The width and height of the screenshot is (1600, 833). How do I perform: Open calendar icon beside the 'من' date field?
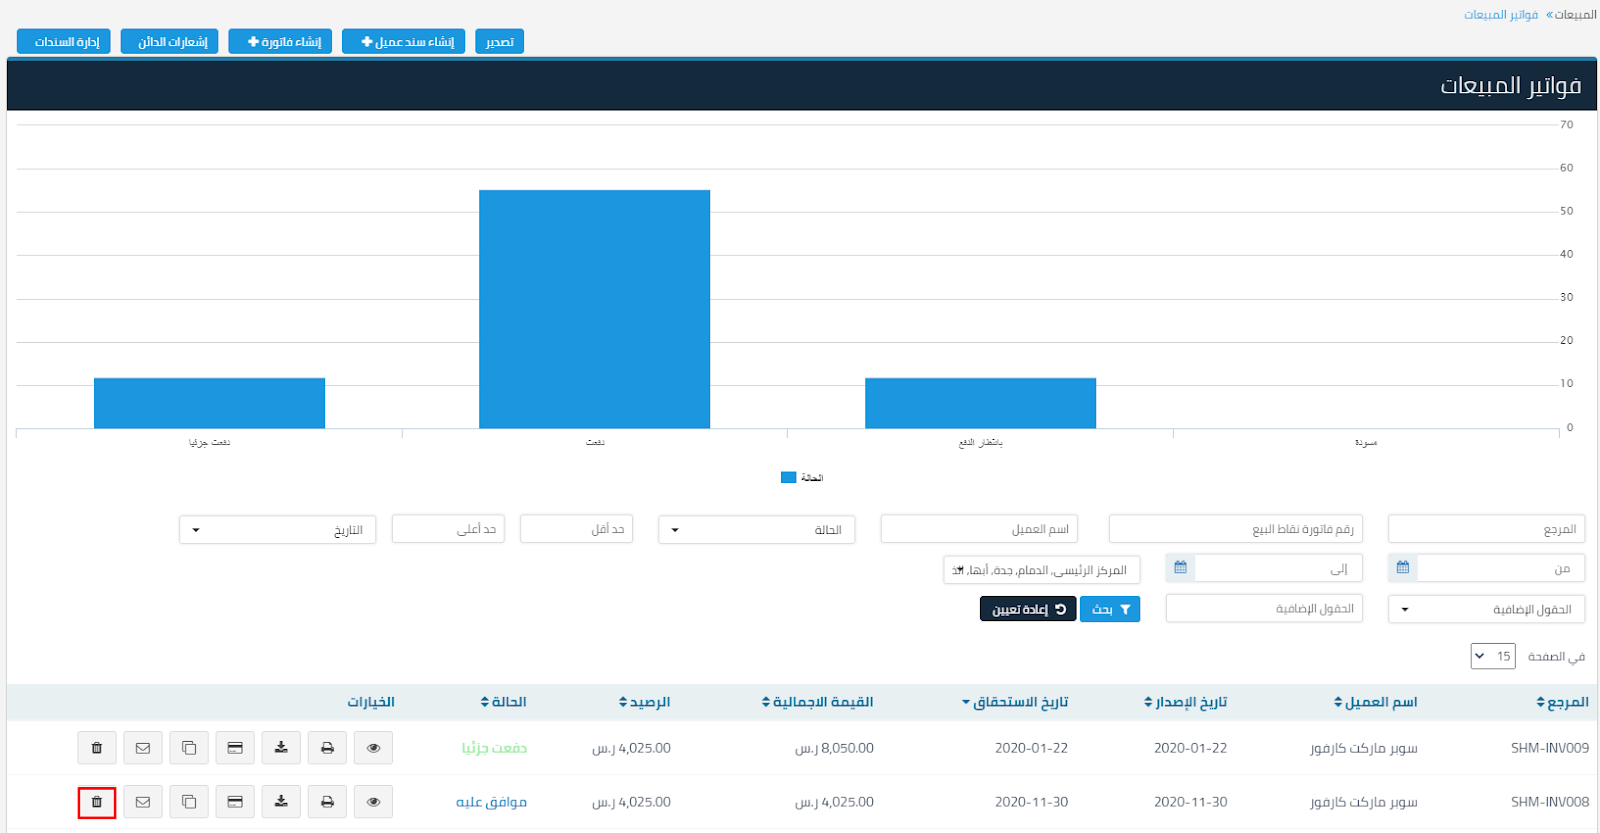1403,568
